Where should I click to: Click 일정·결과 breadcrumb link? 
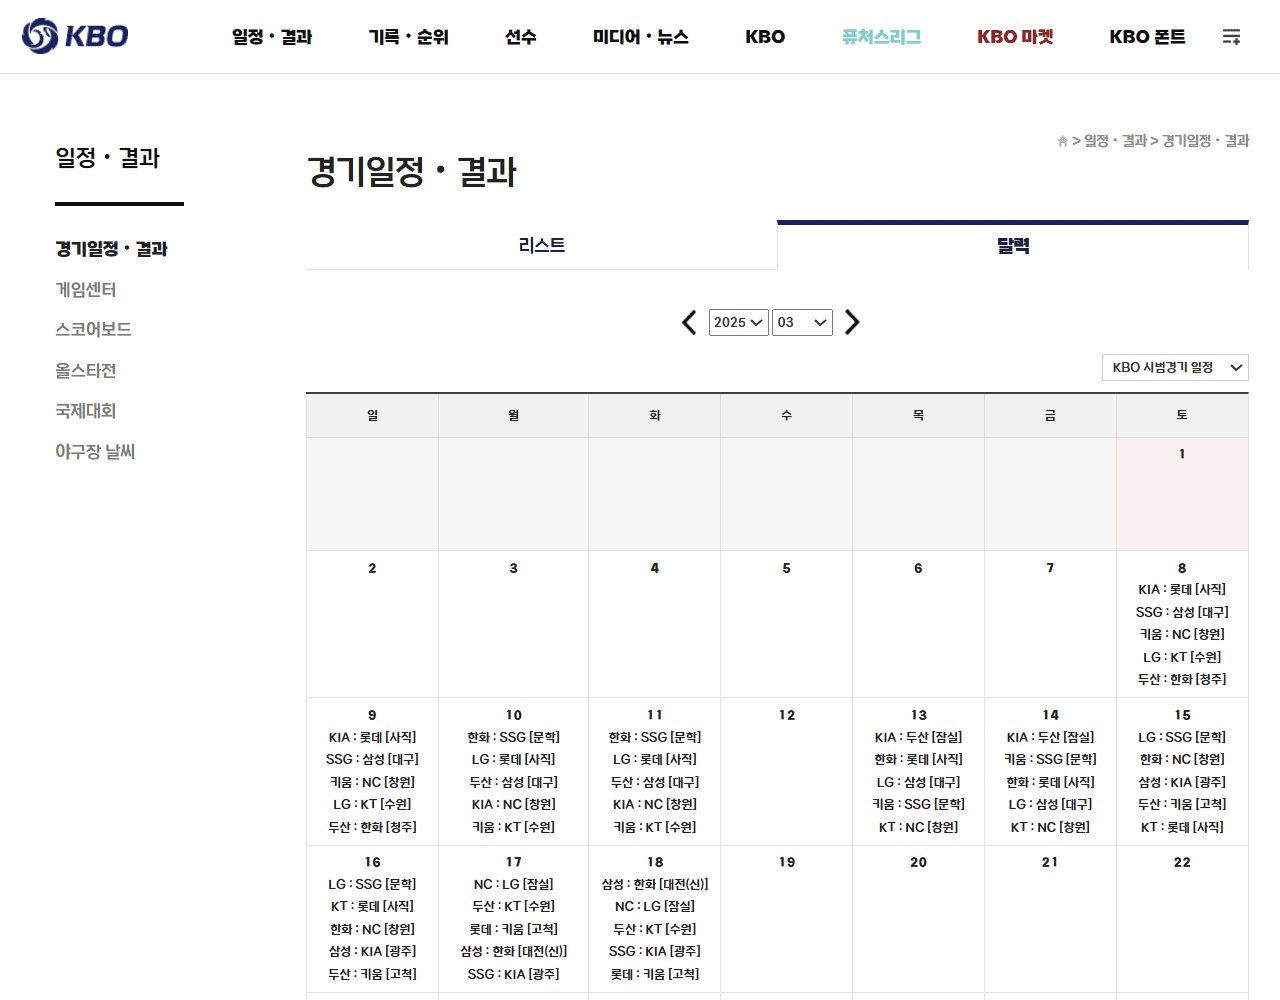coord(1115,141)
